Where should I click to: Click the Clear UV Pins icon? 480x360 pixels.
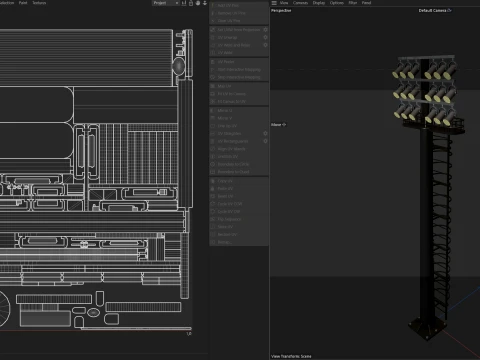[x=213, y=21]
